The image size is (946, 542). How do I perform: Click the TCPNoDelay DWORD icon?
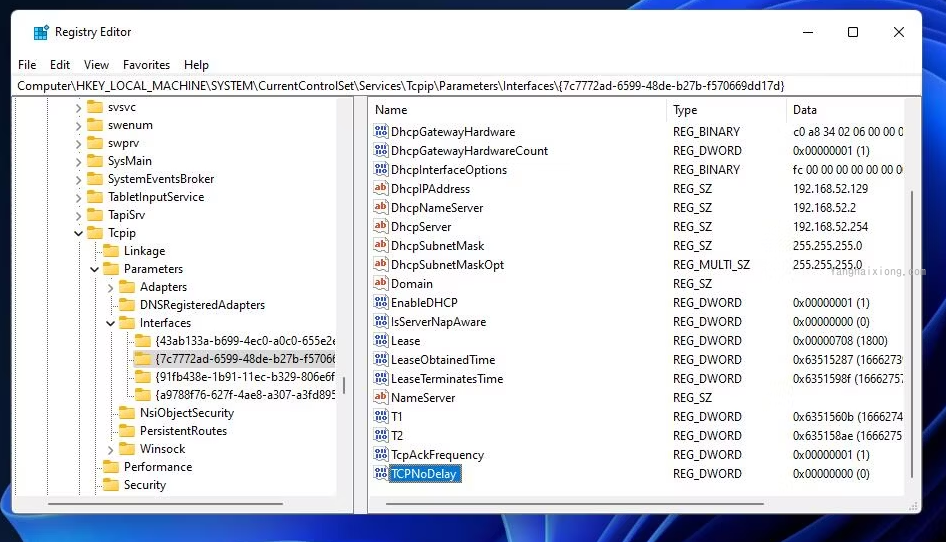point(381,473)
